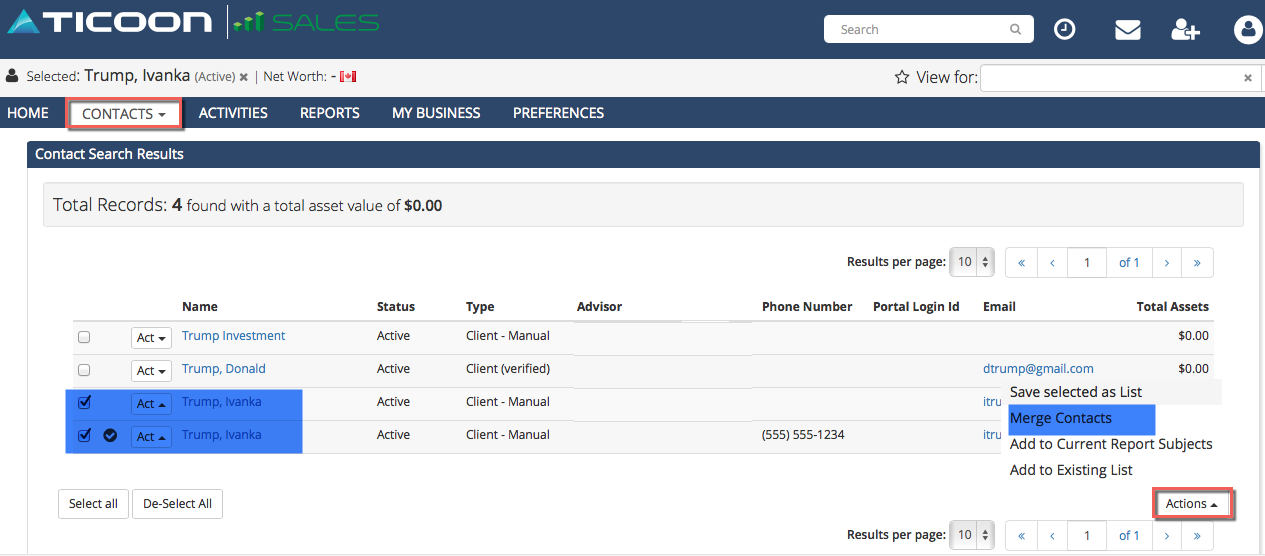The height and width of the screenshot is (556, 1265).
Task: Click the Canadian flag icon
Action: point(348,76)
